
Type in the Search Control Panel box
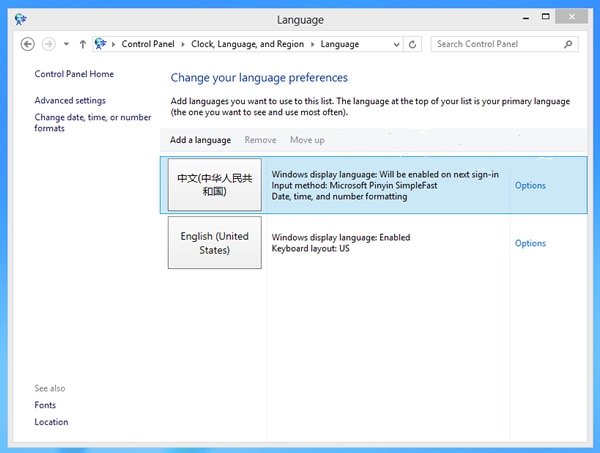[x=495, y=44]
